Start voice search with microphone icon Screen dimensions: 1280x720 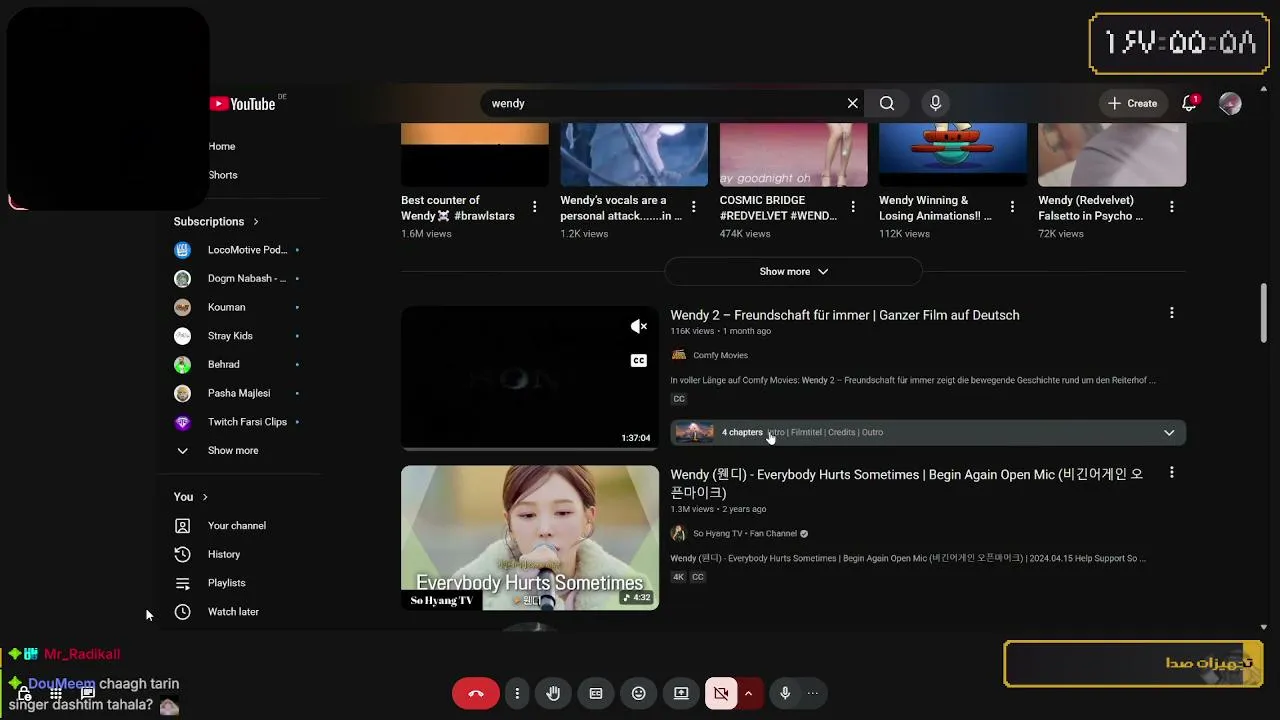[936, 103]
